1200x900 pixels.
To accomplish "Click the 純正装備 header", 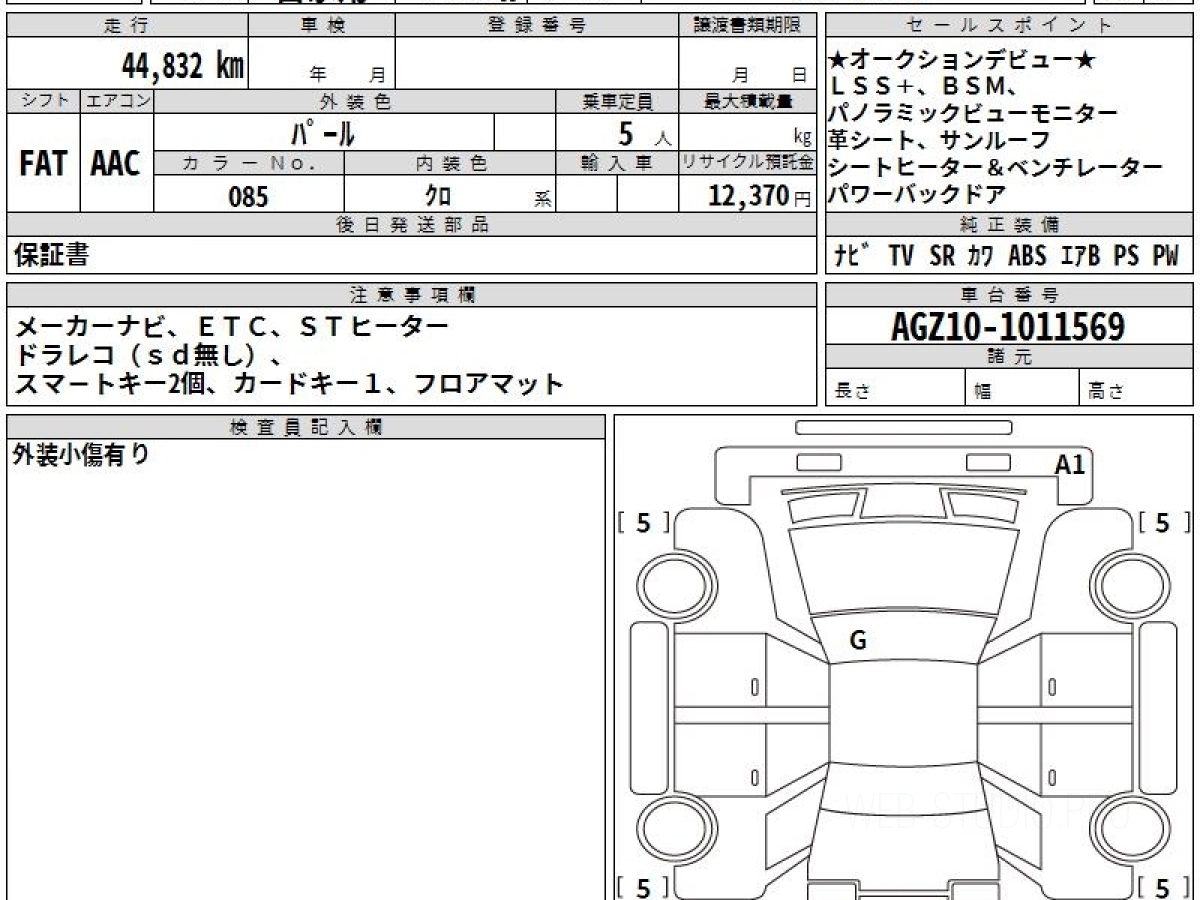I will pyautogui.click(x=1010, y=224).
